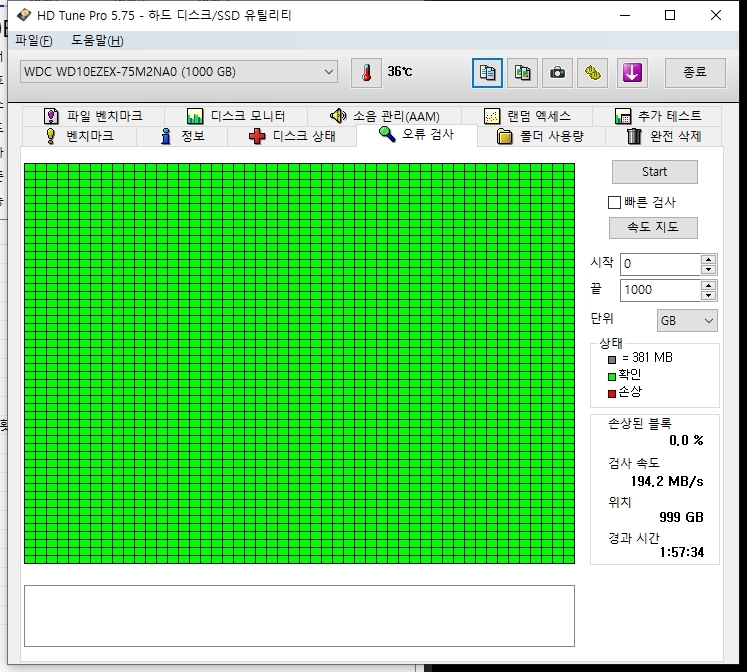
Task: Click the 194.2 MB/s scan speed value
Action: 667,481
